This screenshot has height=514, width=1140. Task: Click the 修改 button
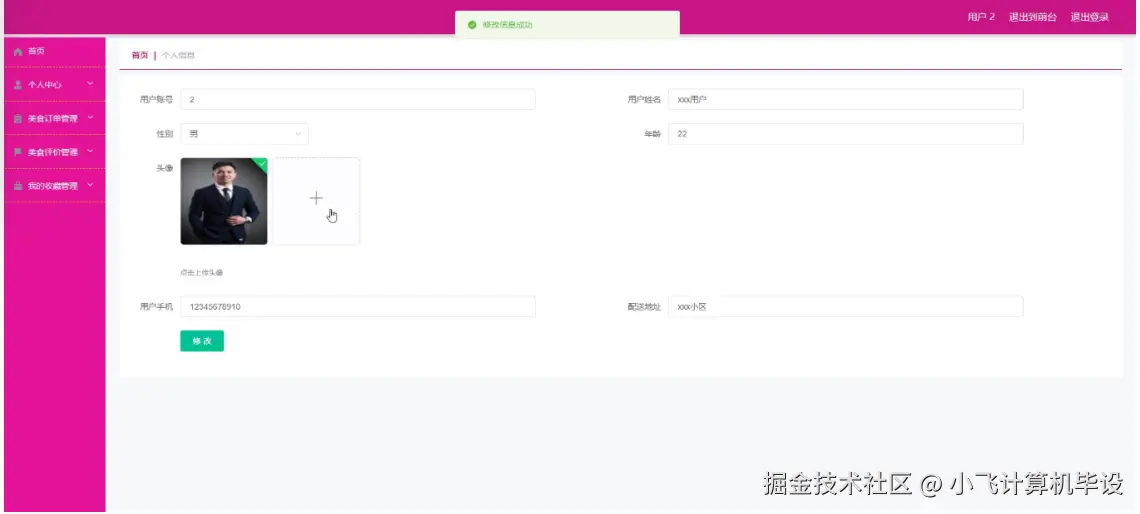pyautogui.click(x=202, y=341)
